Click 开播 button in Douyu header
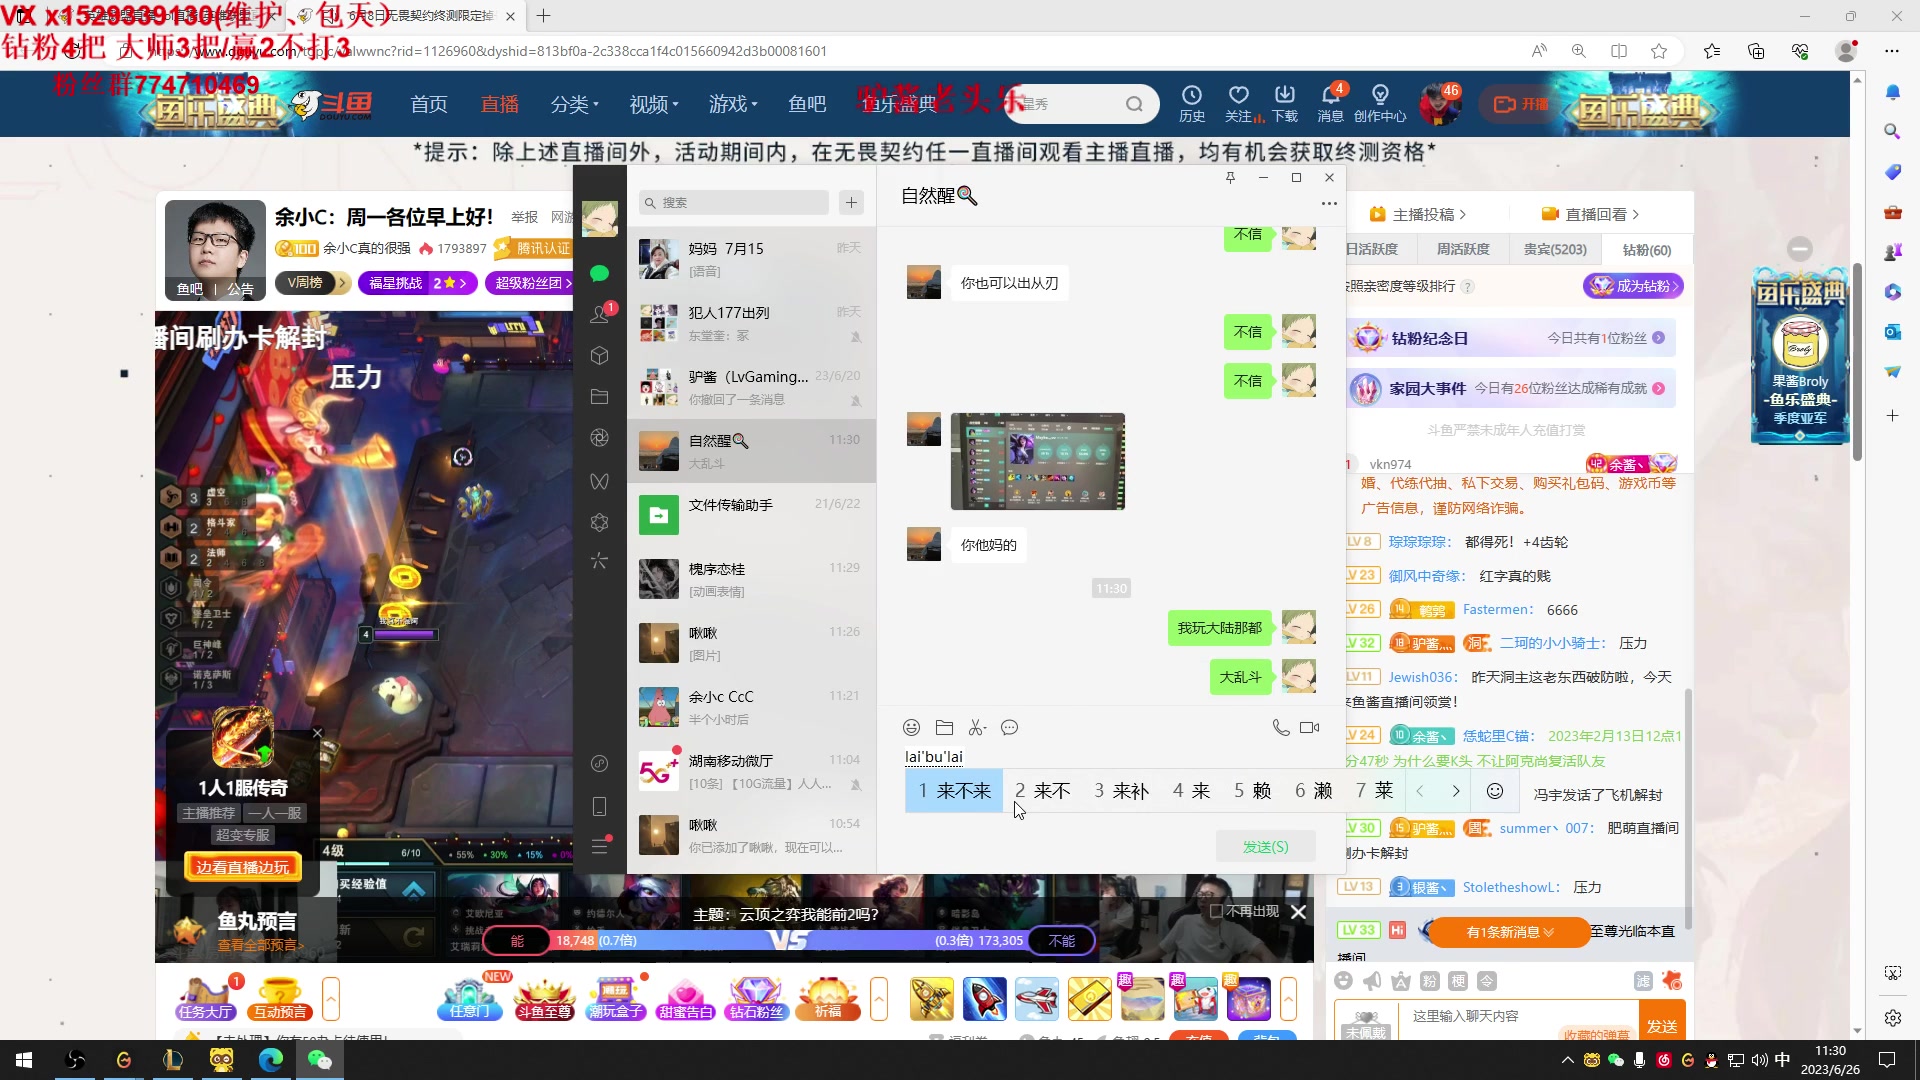 [x=1520, y=104]
